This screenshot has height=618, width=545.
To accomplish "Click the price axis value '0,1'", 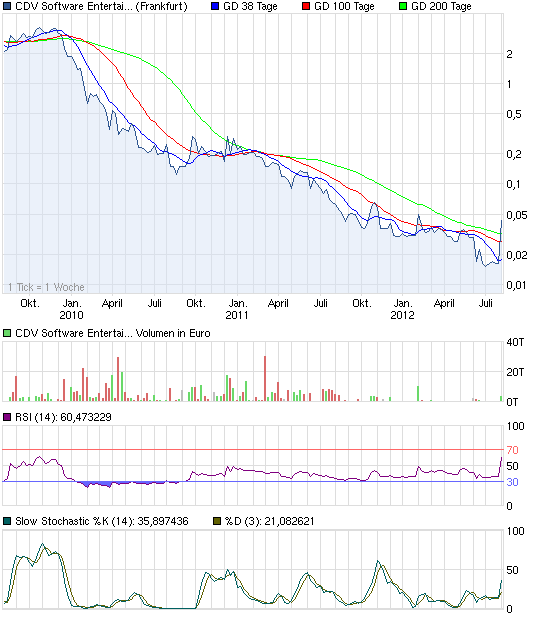I will [x=513, y=184].
